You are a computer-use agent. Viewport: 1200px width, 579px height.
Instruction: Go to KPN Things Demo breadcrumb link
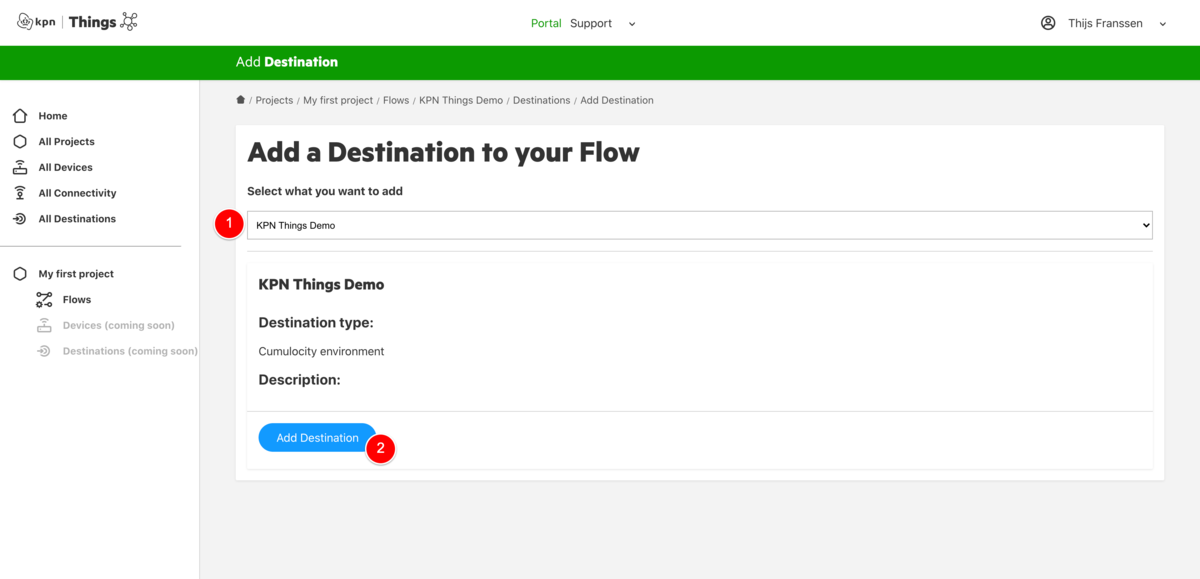click(461, 100)
